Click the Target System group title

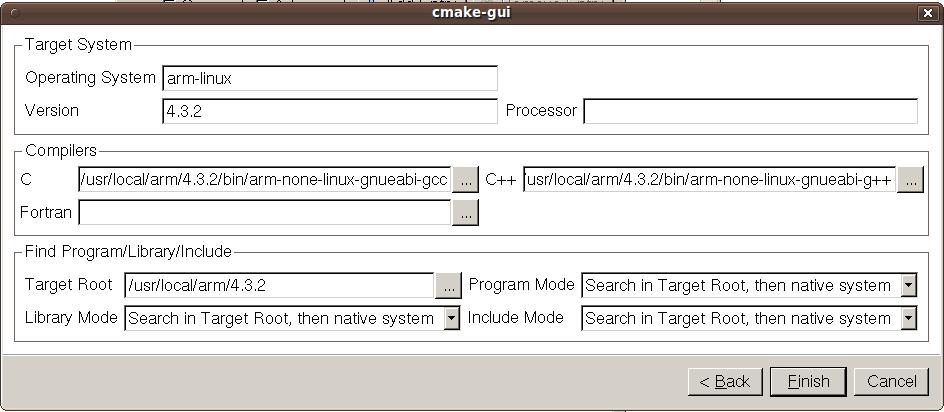point(78,45)
